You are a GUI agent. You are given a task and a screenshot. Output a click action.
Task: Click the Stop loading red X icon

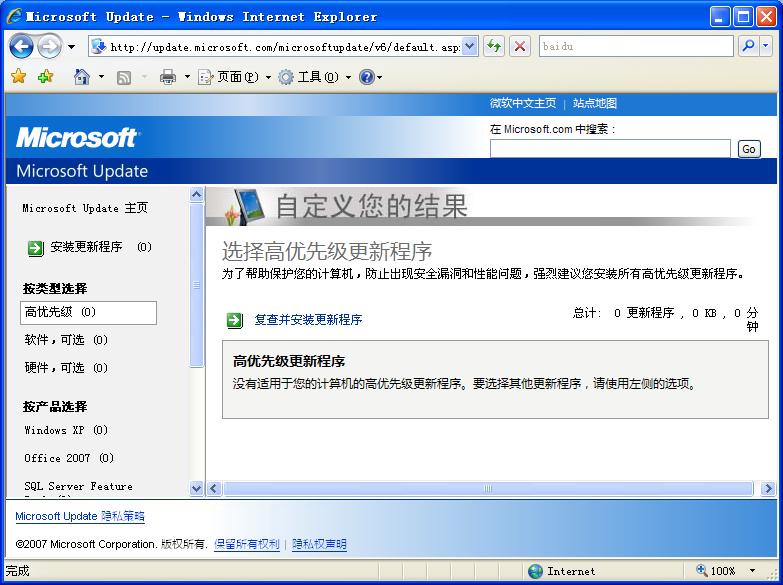point(520,46)
